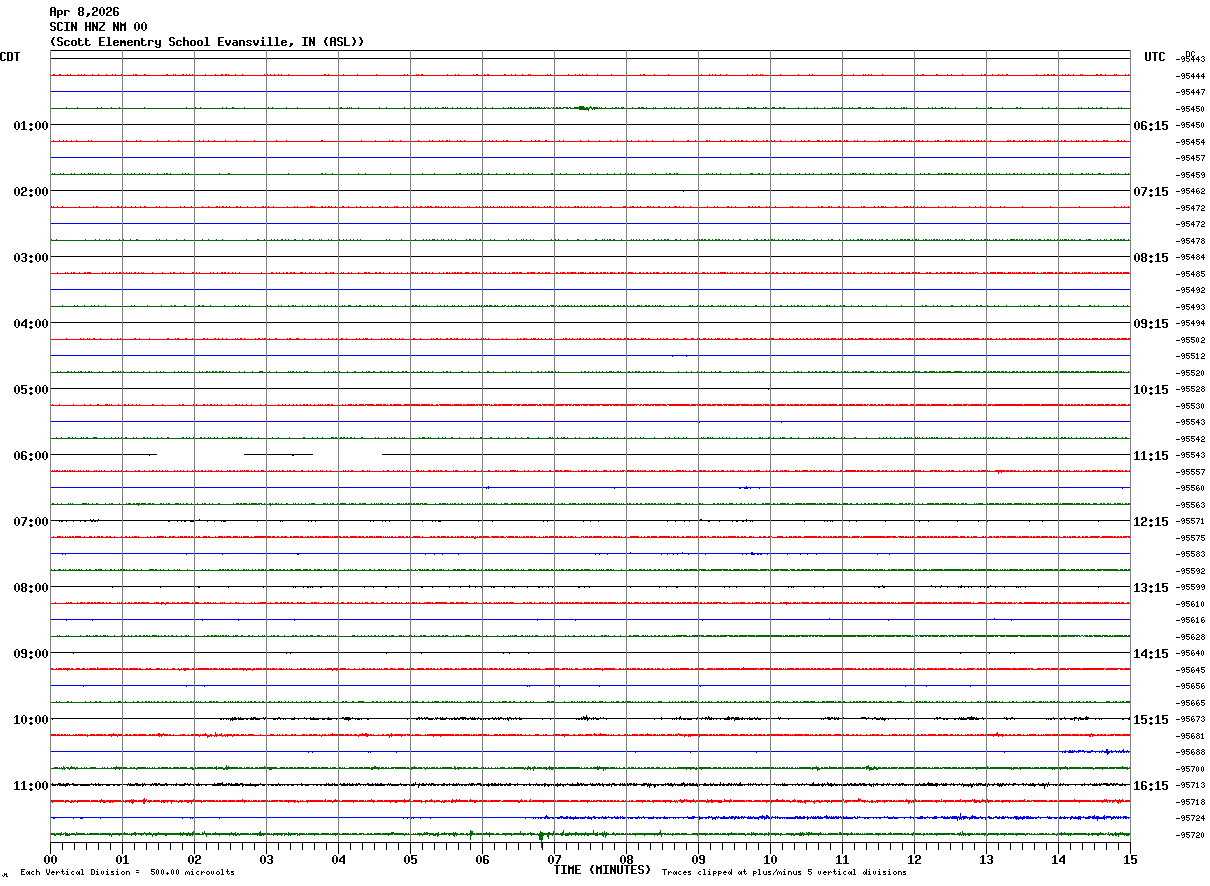Click minute tick label '05' on time axis
Image resolution: width=1210 pixels, height=886 pixels.
point(410,859)
